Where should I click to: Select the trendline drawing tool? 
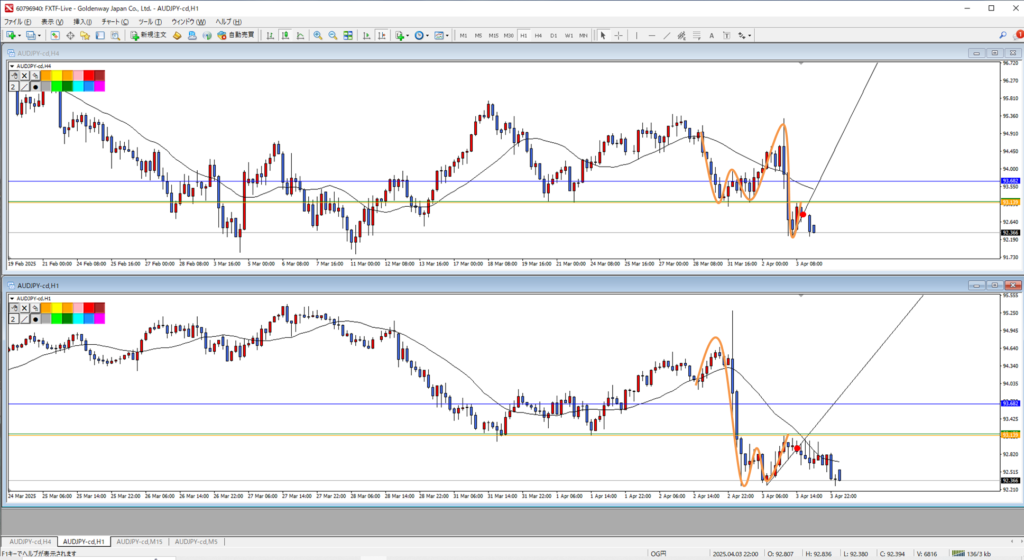[x=667, y=35]
